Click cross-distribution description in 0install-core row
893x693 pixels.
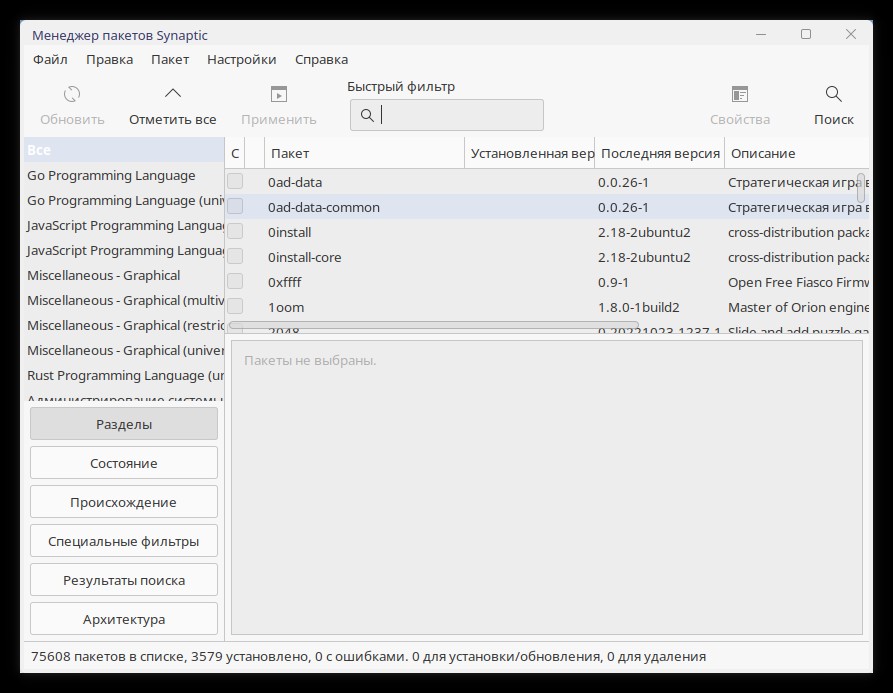tap(798, 257)
